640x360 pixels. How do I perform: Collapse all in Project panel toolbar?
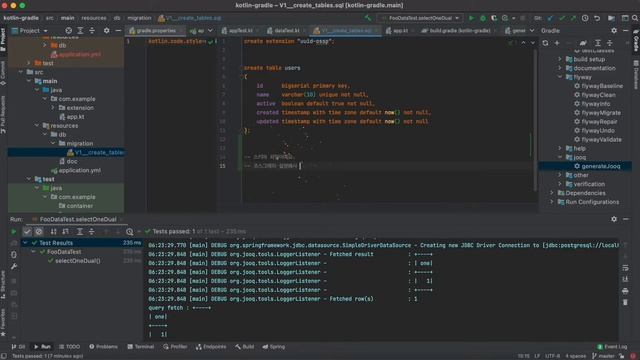click(x=92, y=31)
